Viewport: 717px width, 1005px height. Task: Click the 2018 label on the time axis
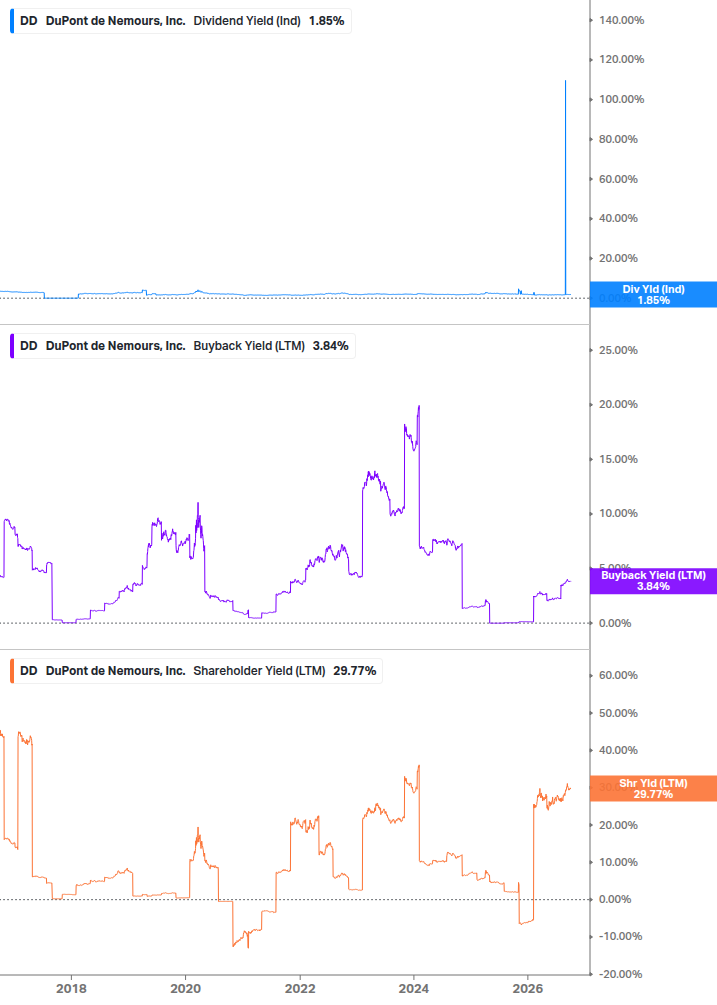(x=71, y=988)
